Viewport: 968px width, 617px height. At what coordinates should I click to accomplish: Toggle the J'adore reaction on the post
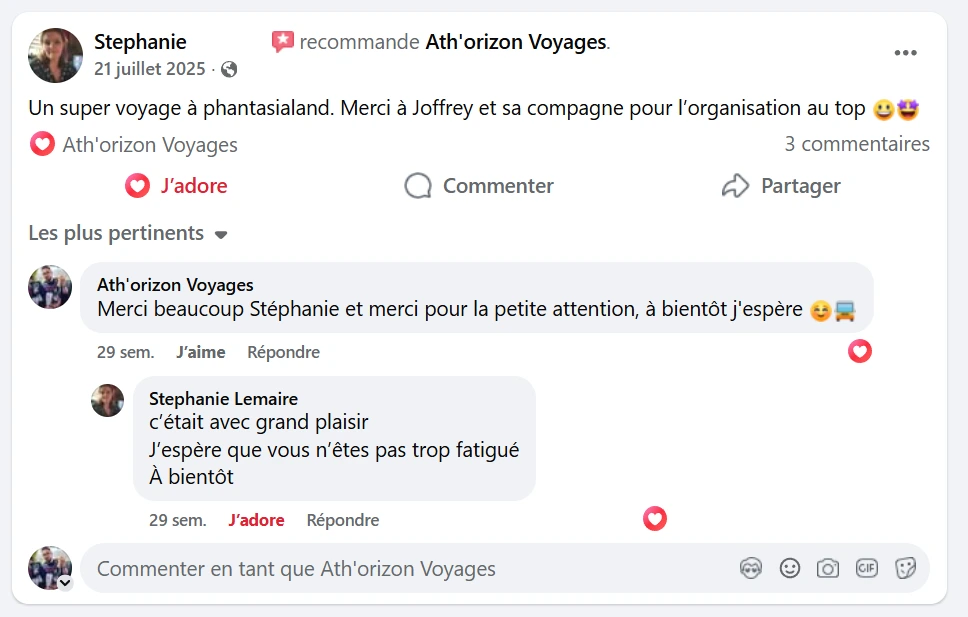tap(176, 186)
